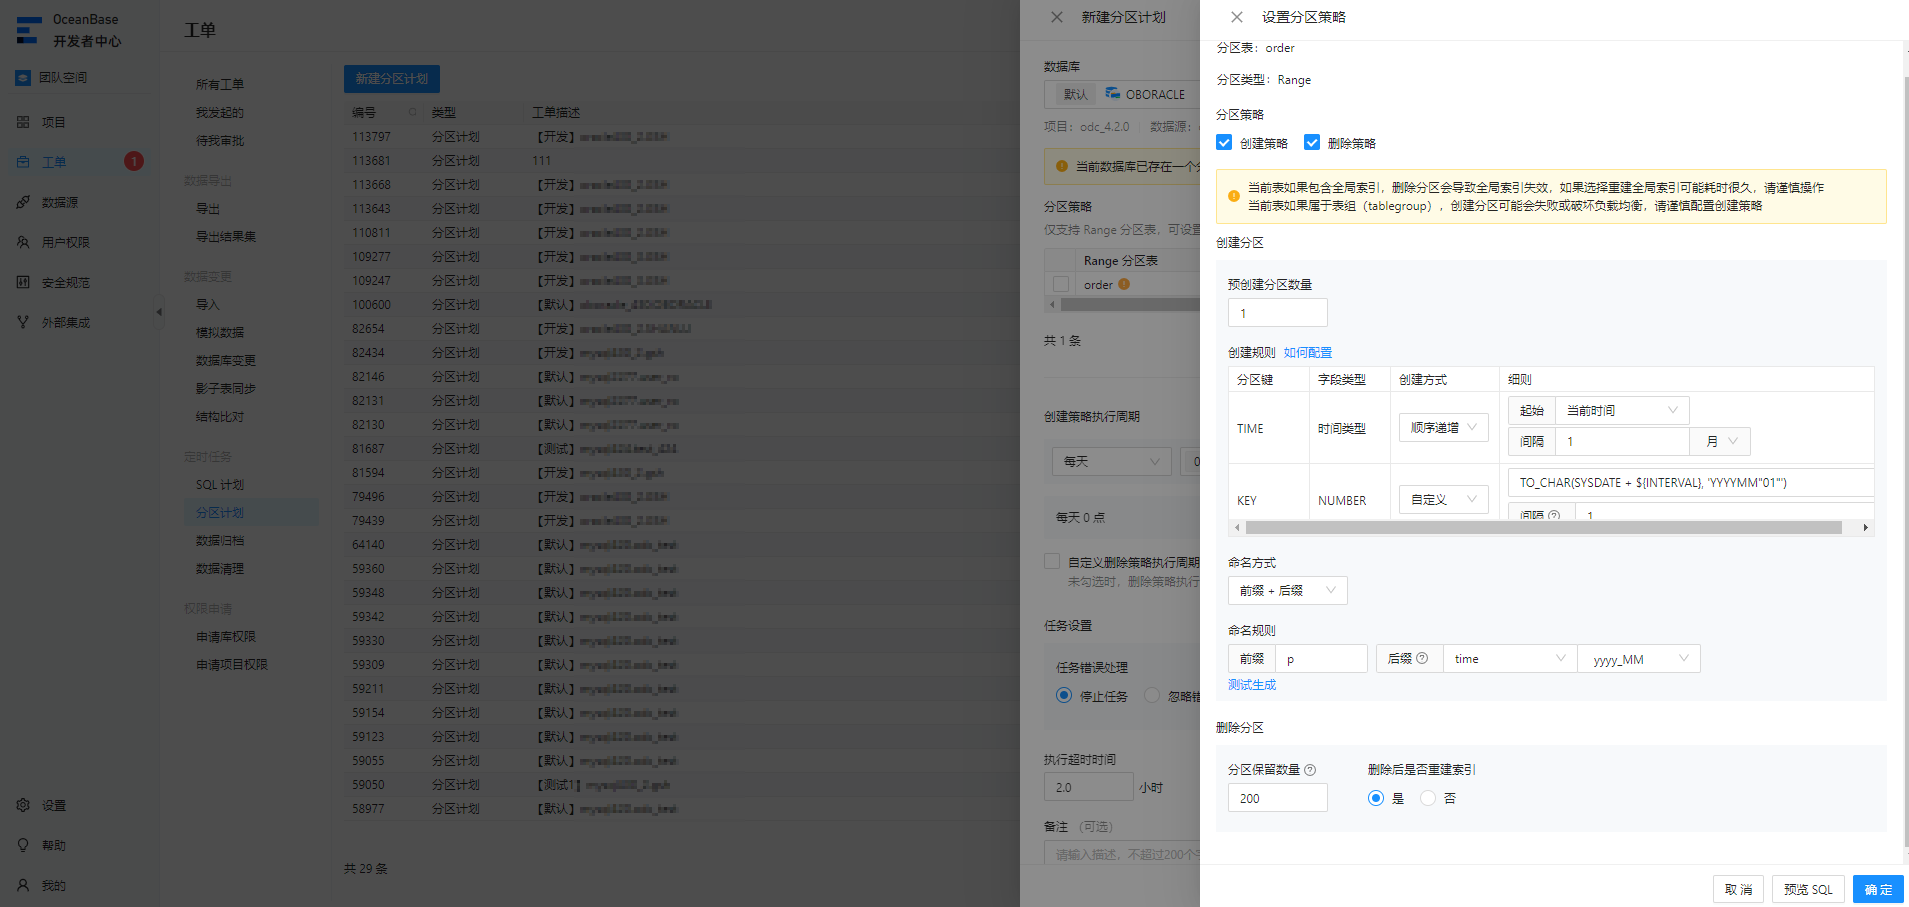Image resolution: width=1909 pixels, height=907 pixels.
Task: Open 设置 gear icon in sidebar
Action: coord(23,805)
